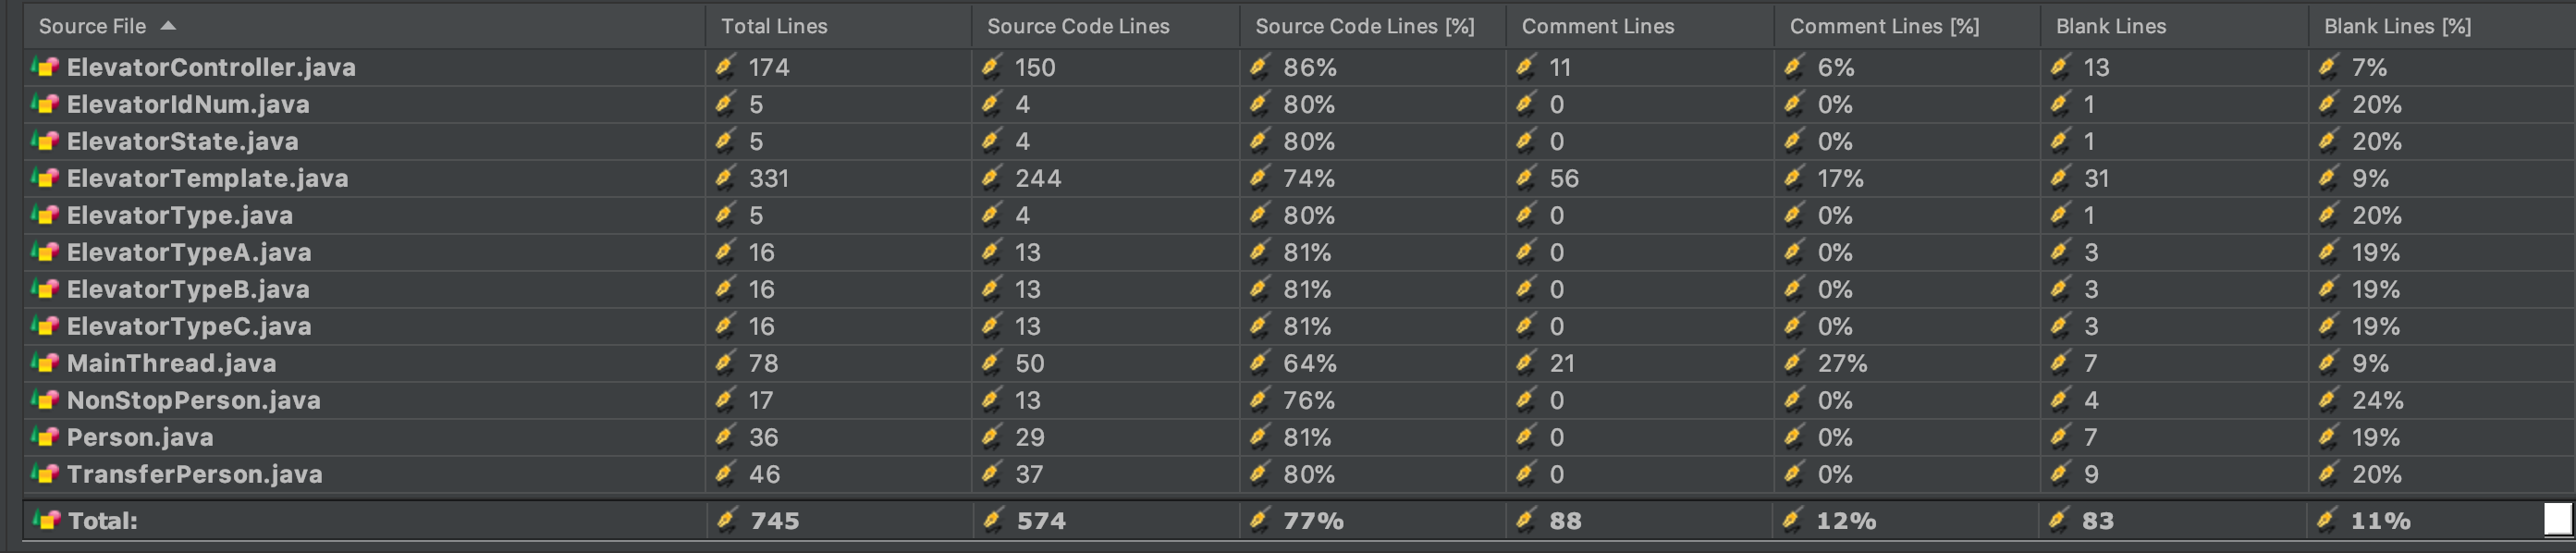Click the MainThread.java file icon
Viewport: 2576px width, 553px height.
[45, 363]
